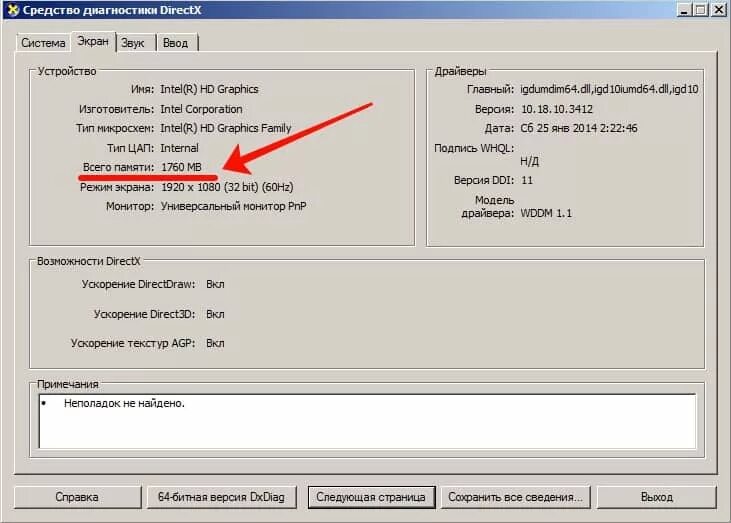
Task: Click the main driver 'igdumdim64.dll' value
Action: coord(609,89)
